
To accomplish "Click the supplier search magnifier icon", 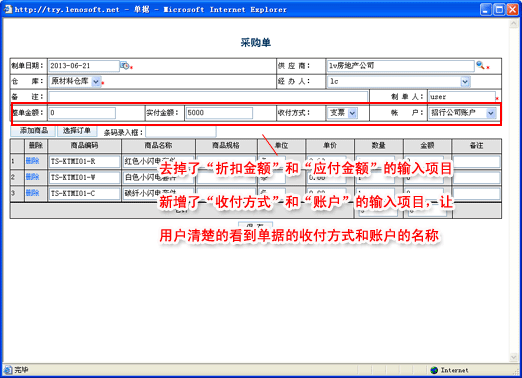I will pyautogui.click(x=480, y=65).
